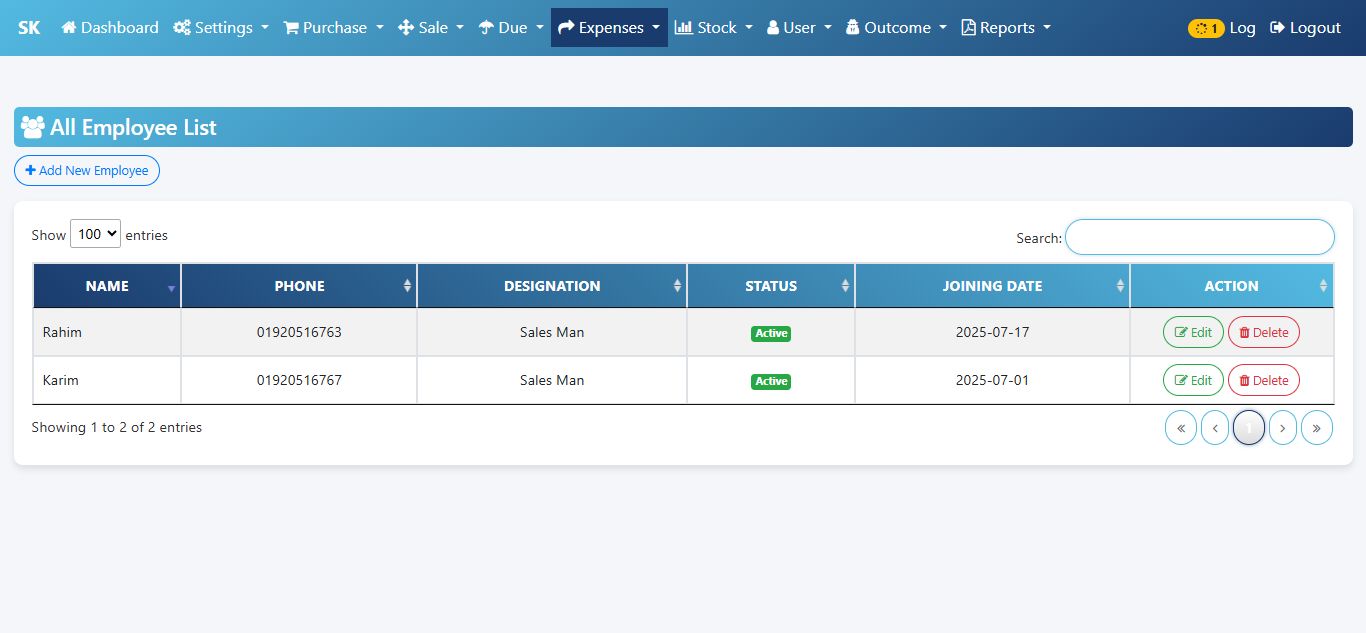This screenshot has width=1366, height=633.
Task: Click Sales Man designation in Rahim's row
Action: (552, 332)
